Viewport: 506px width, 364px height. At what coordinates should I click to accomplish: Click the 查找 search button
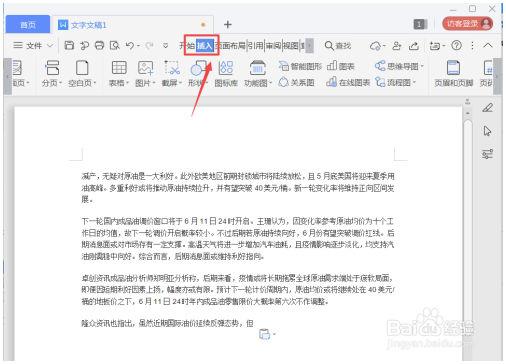[x=338, y=45]
